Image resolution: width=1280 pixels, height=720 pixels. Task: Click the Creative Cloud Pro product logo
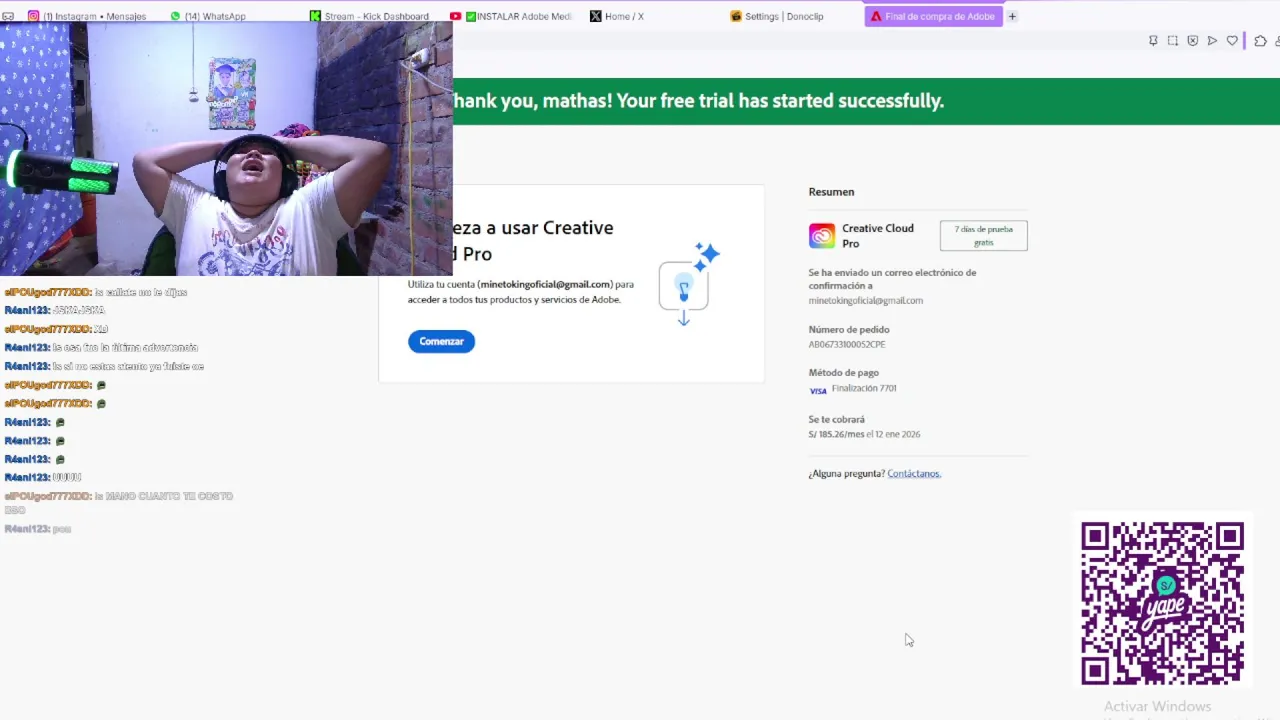point(822,236)
